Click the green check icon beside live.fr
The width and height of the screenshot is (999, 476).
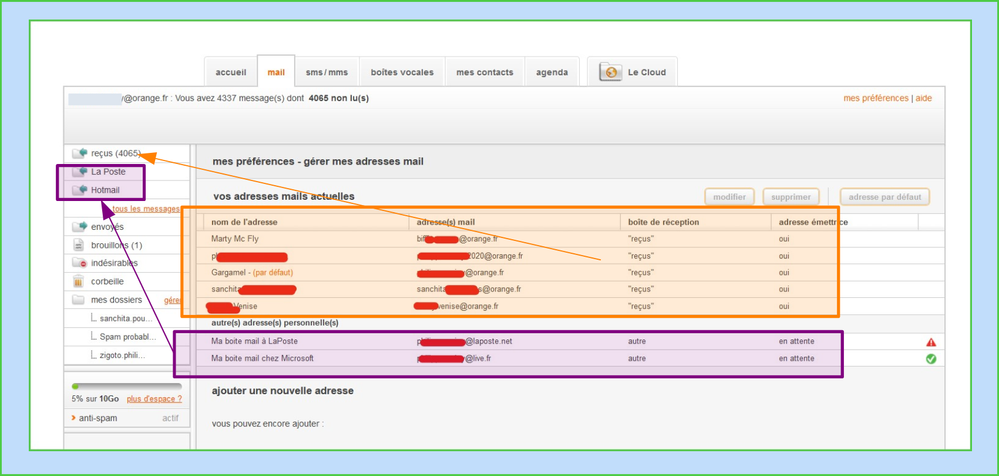931,359
